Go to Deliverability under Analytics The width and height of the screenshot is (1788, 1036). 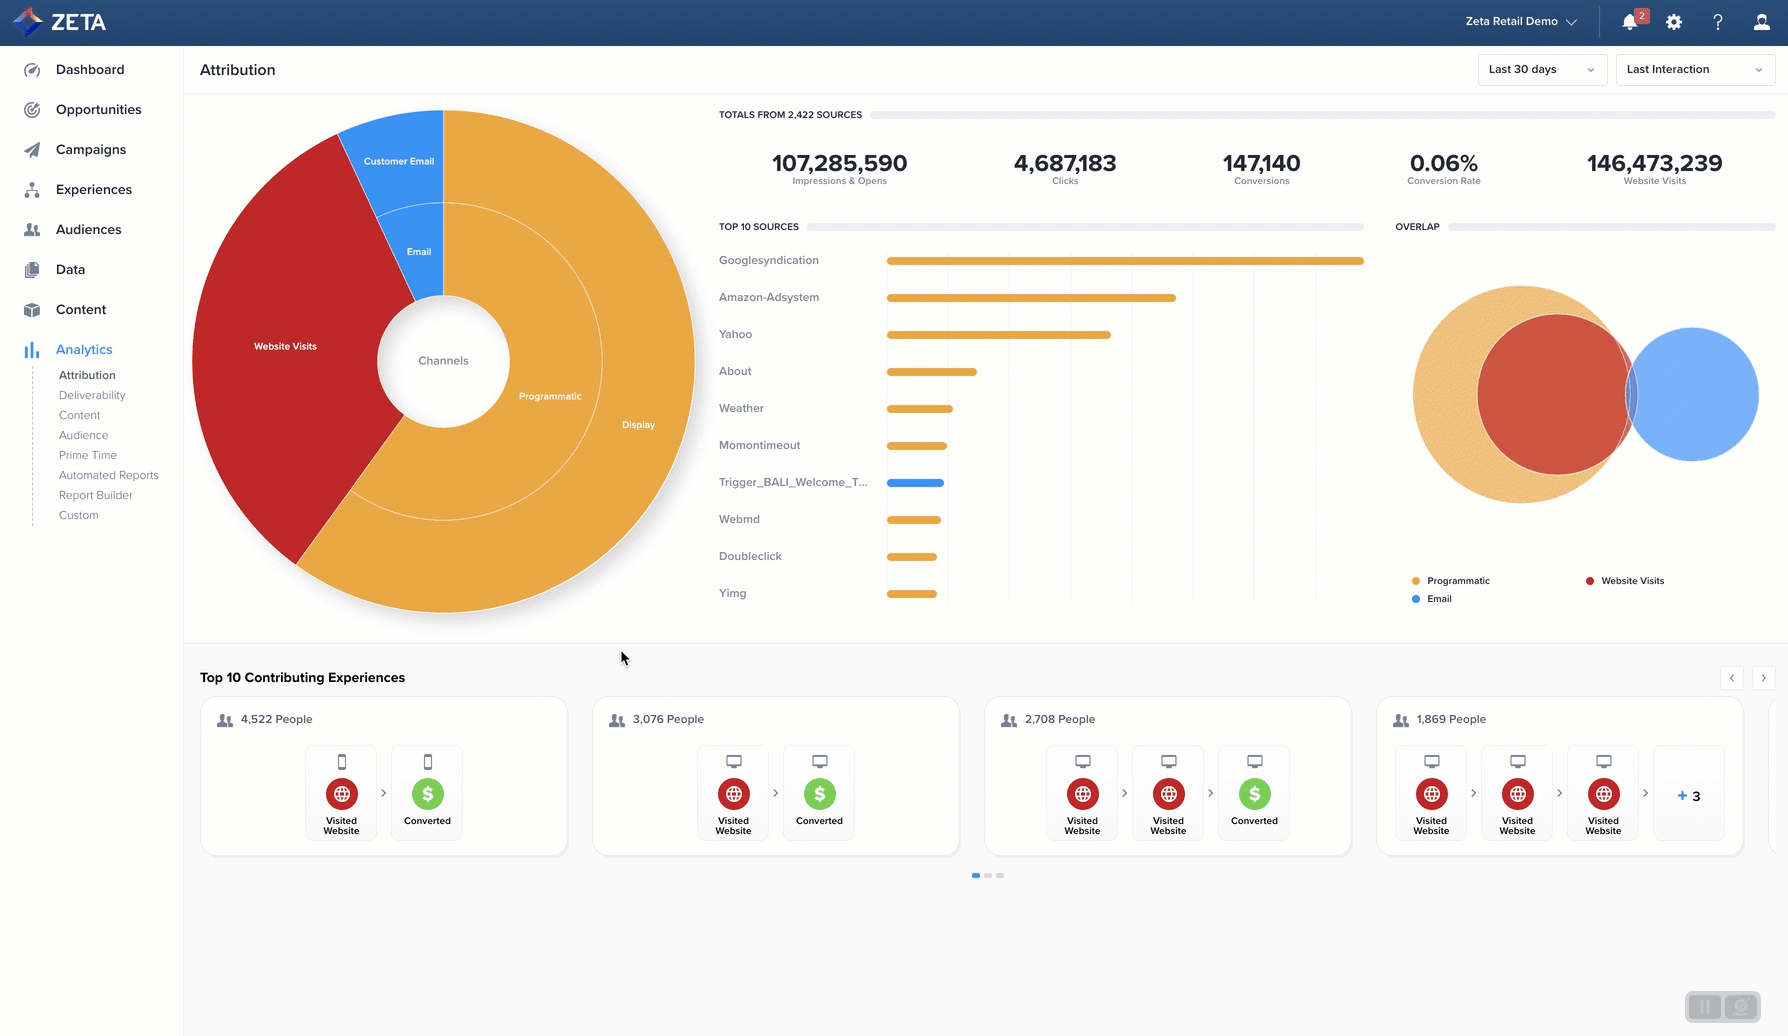tap(92, 395)
